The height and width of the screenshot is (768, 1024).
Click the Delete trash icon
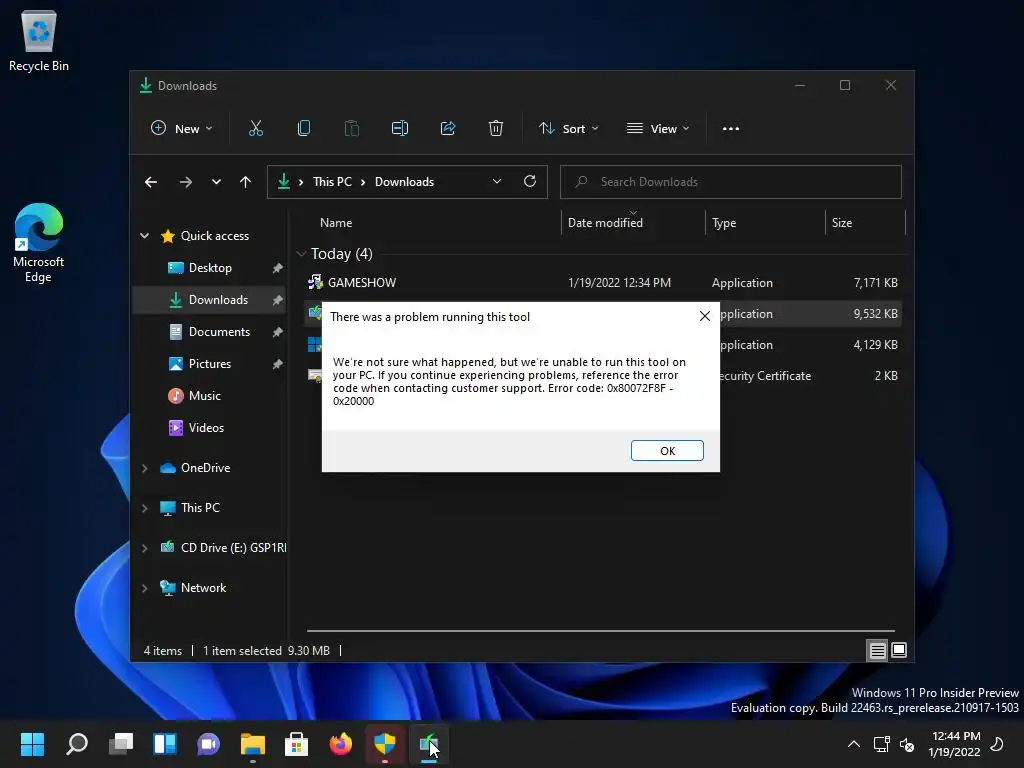(x=496, y=129)
